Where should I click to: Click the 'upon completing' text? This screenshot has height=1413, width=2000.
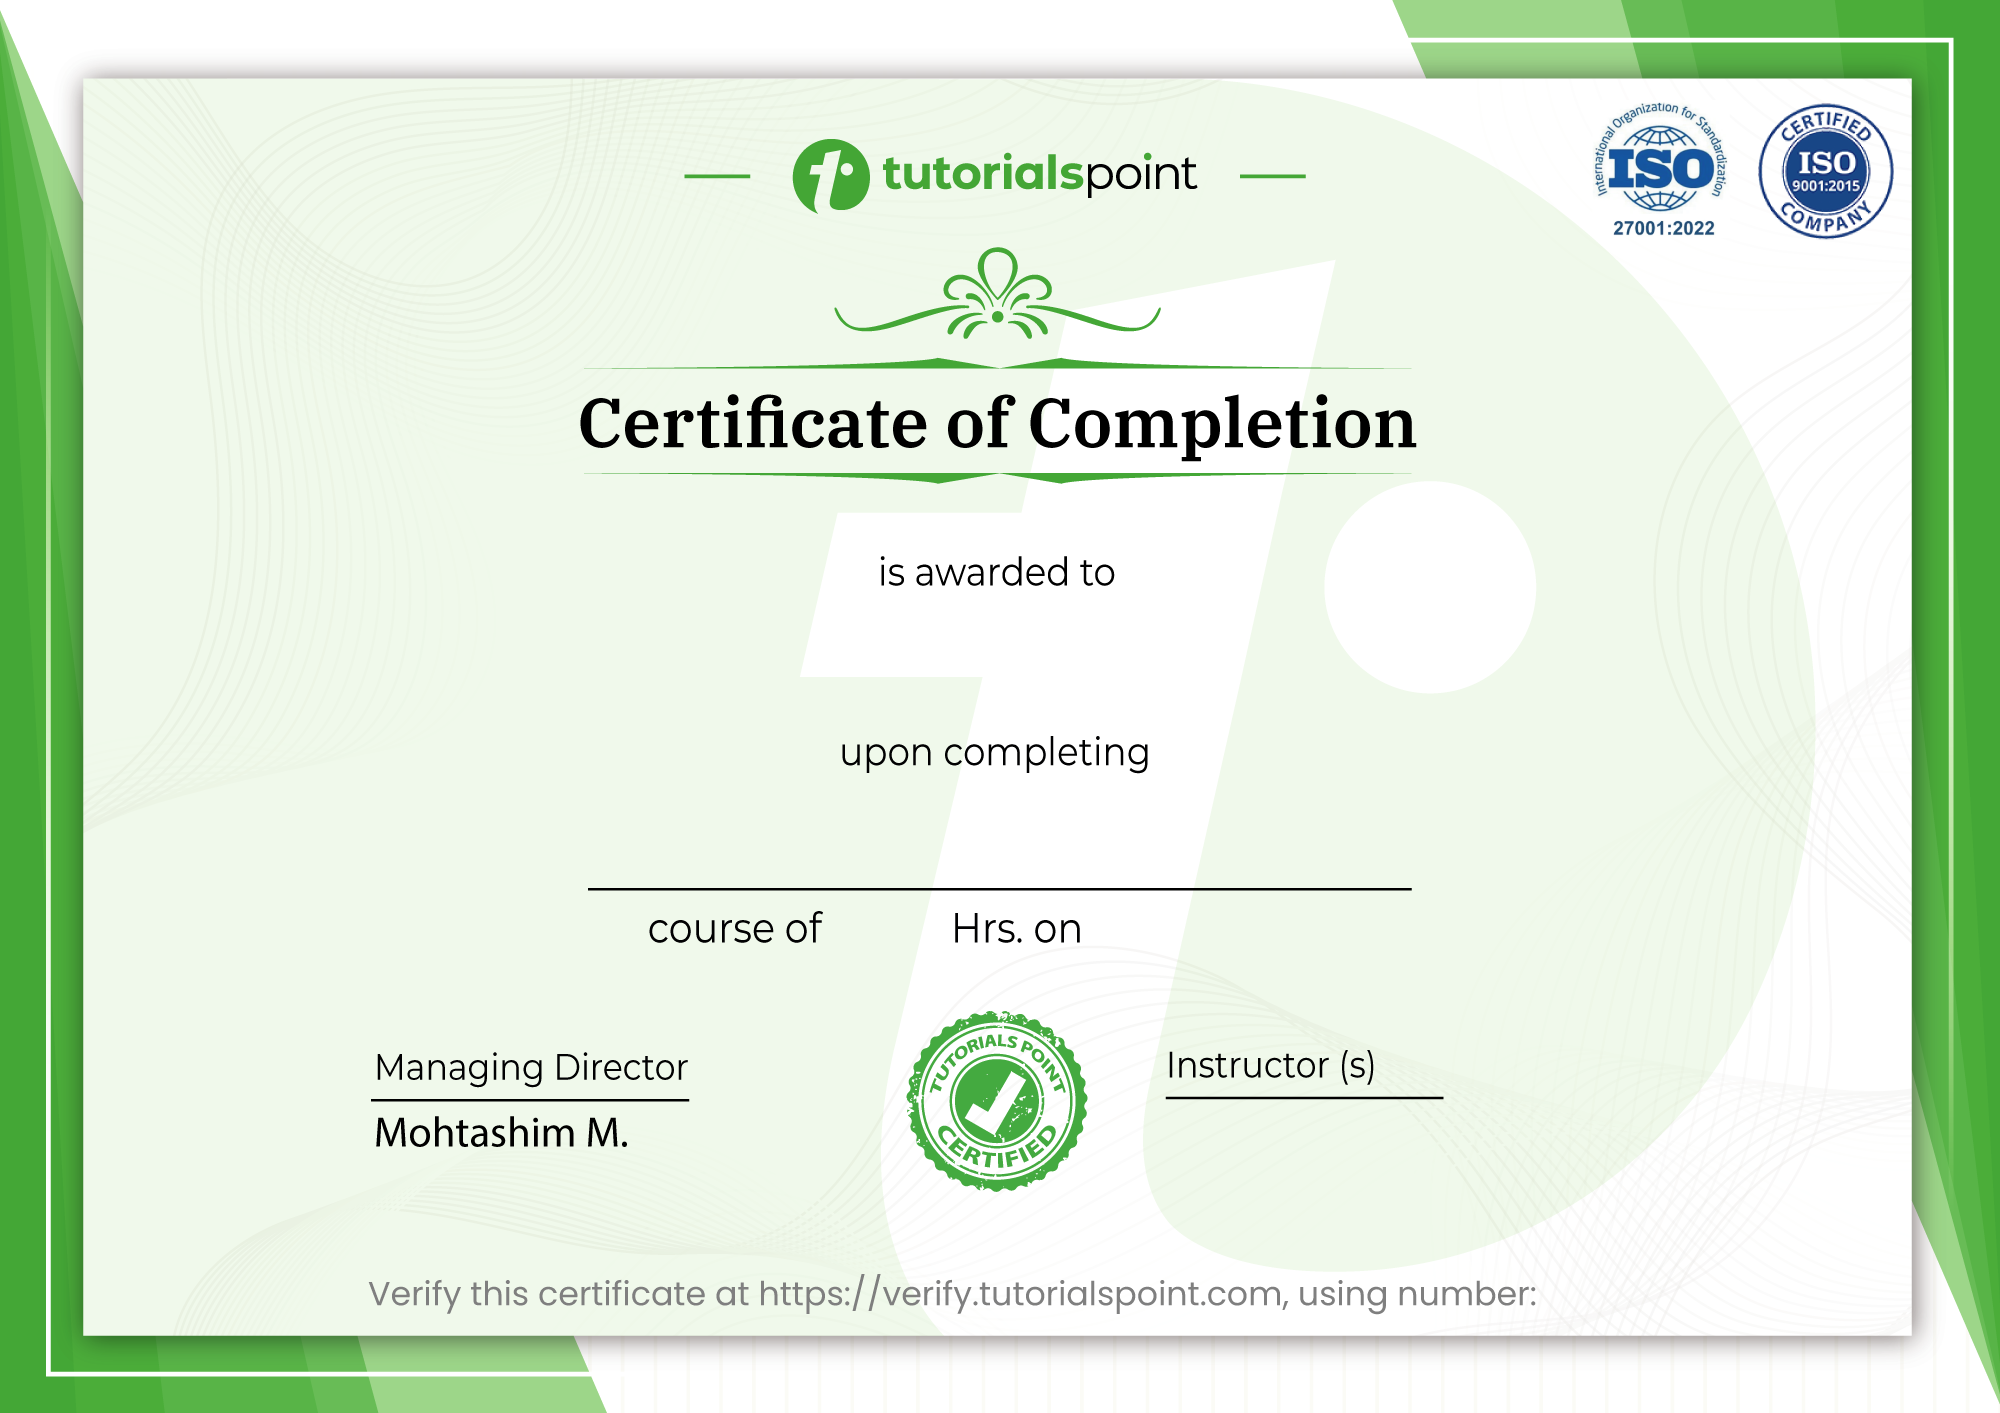[994, 752]
